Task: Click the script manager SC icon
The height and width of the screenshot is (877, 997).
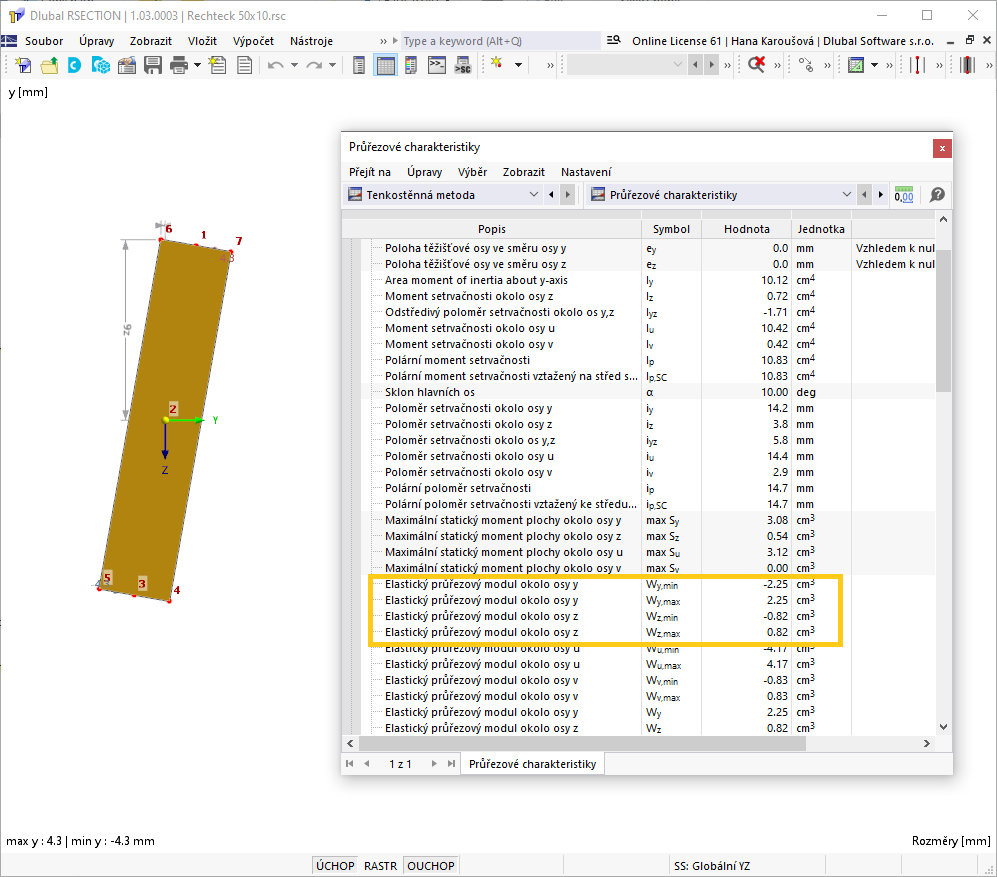Action: click(x=462, y=65)
